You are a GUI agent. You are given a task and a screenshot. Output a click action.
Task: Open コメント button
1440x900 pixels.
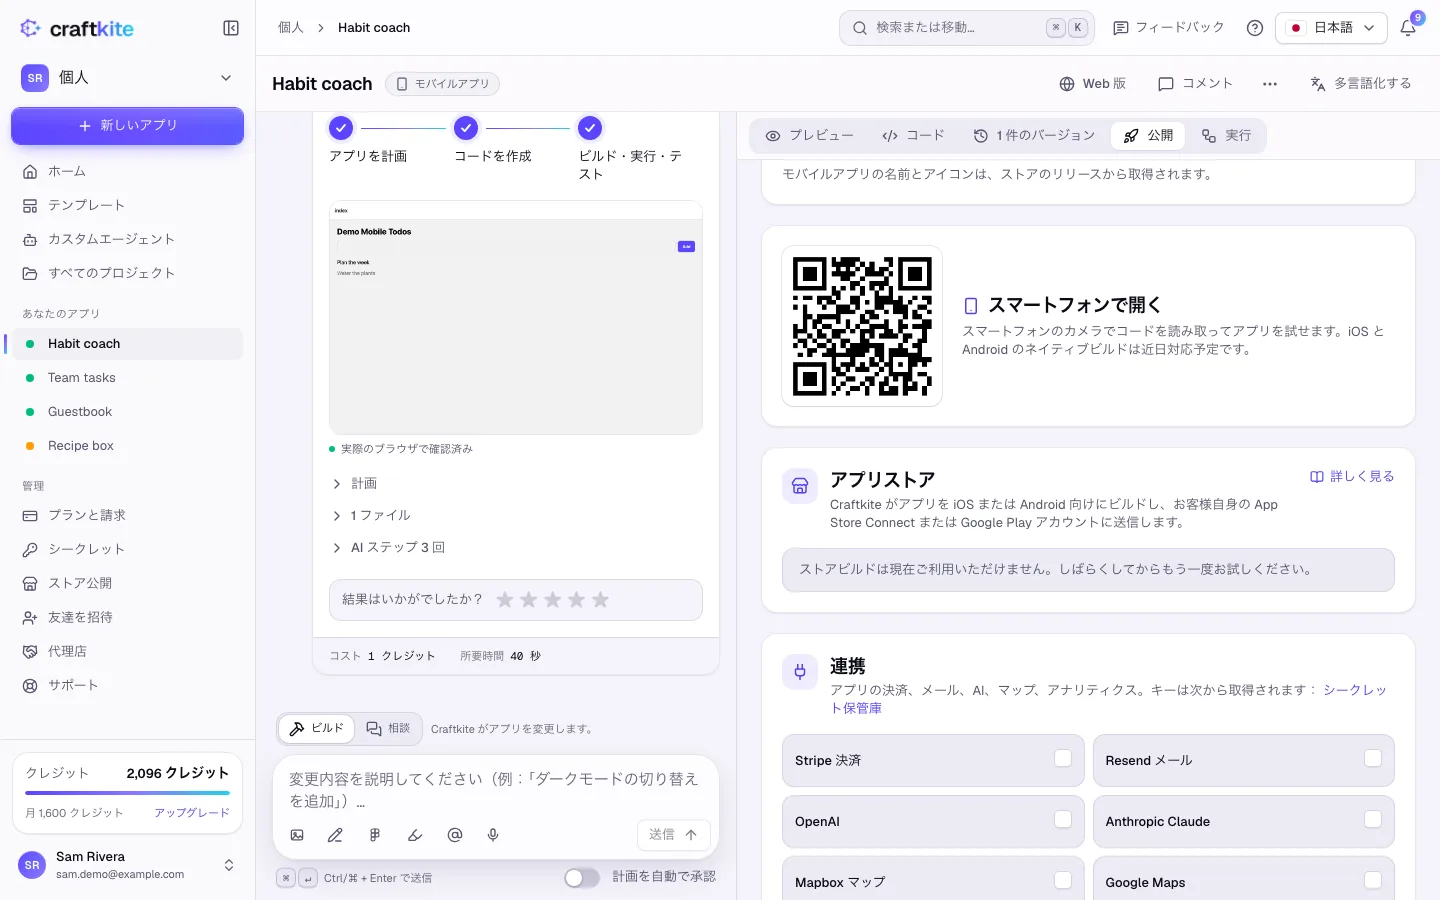[x=1195, y=84]
